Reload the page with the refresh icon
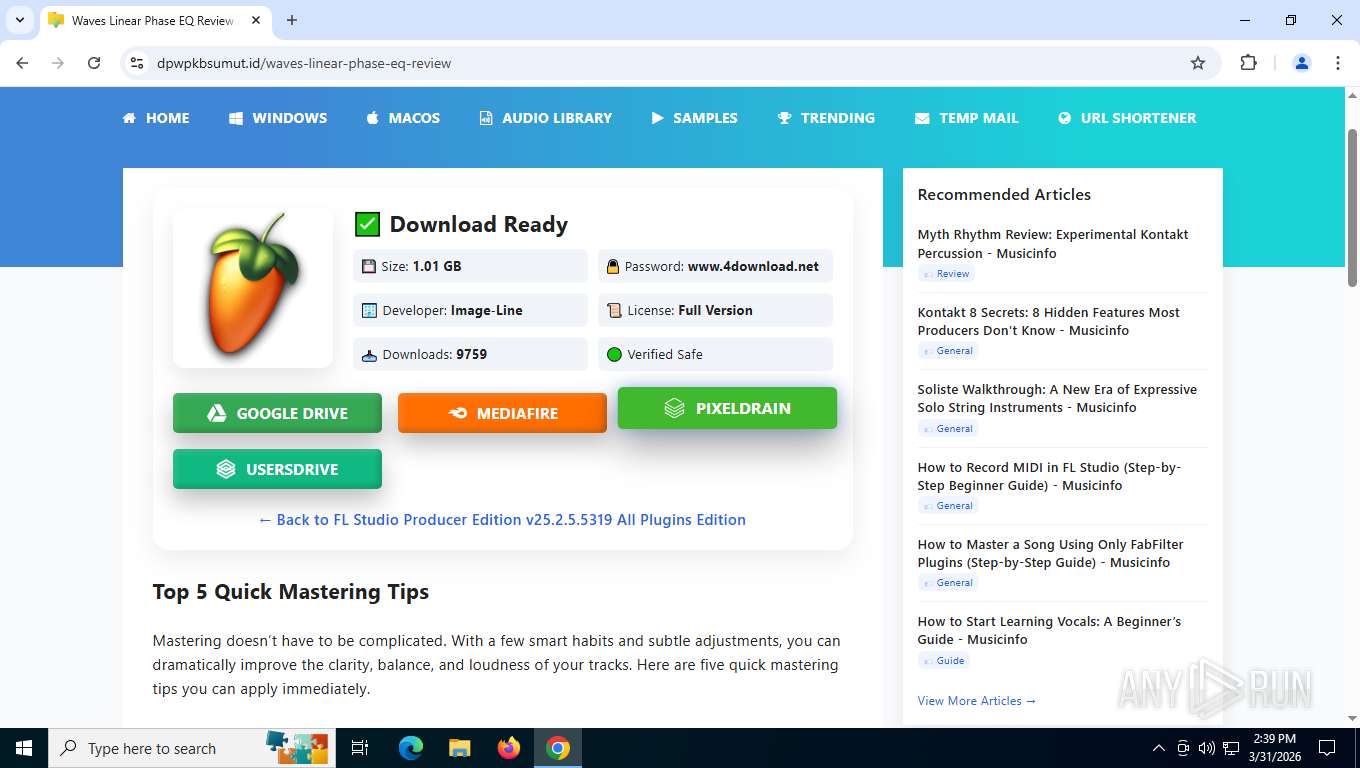This screenshot has width=1360, height=768. point(94,63)
